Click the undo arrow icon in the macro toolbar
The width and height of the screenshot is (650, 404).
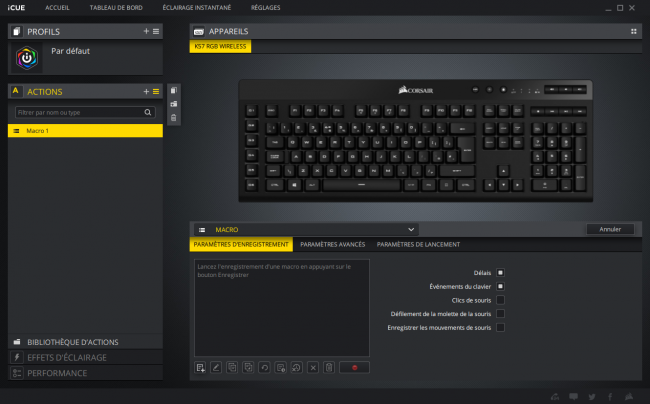264,368
